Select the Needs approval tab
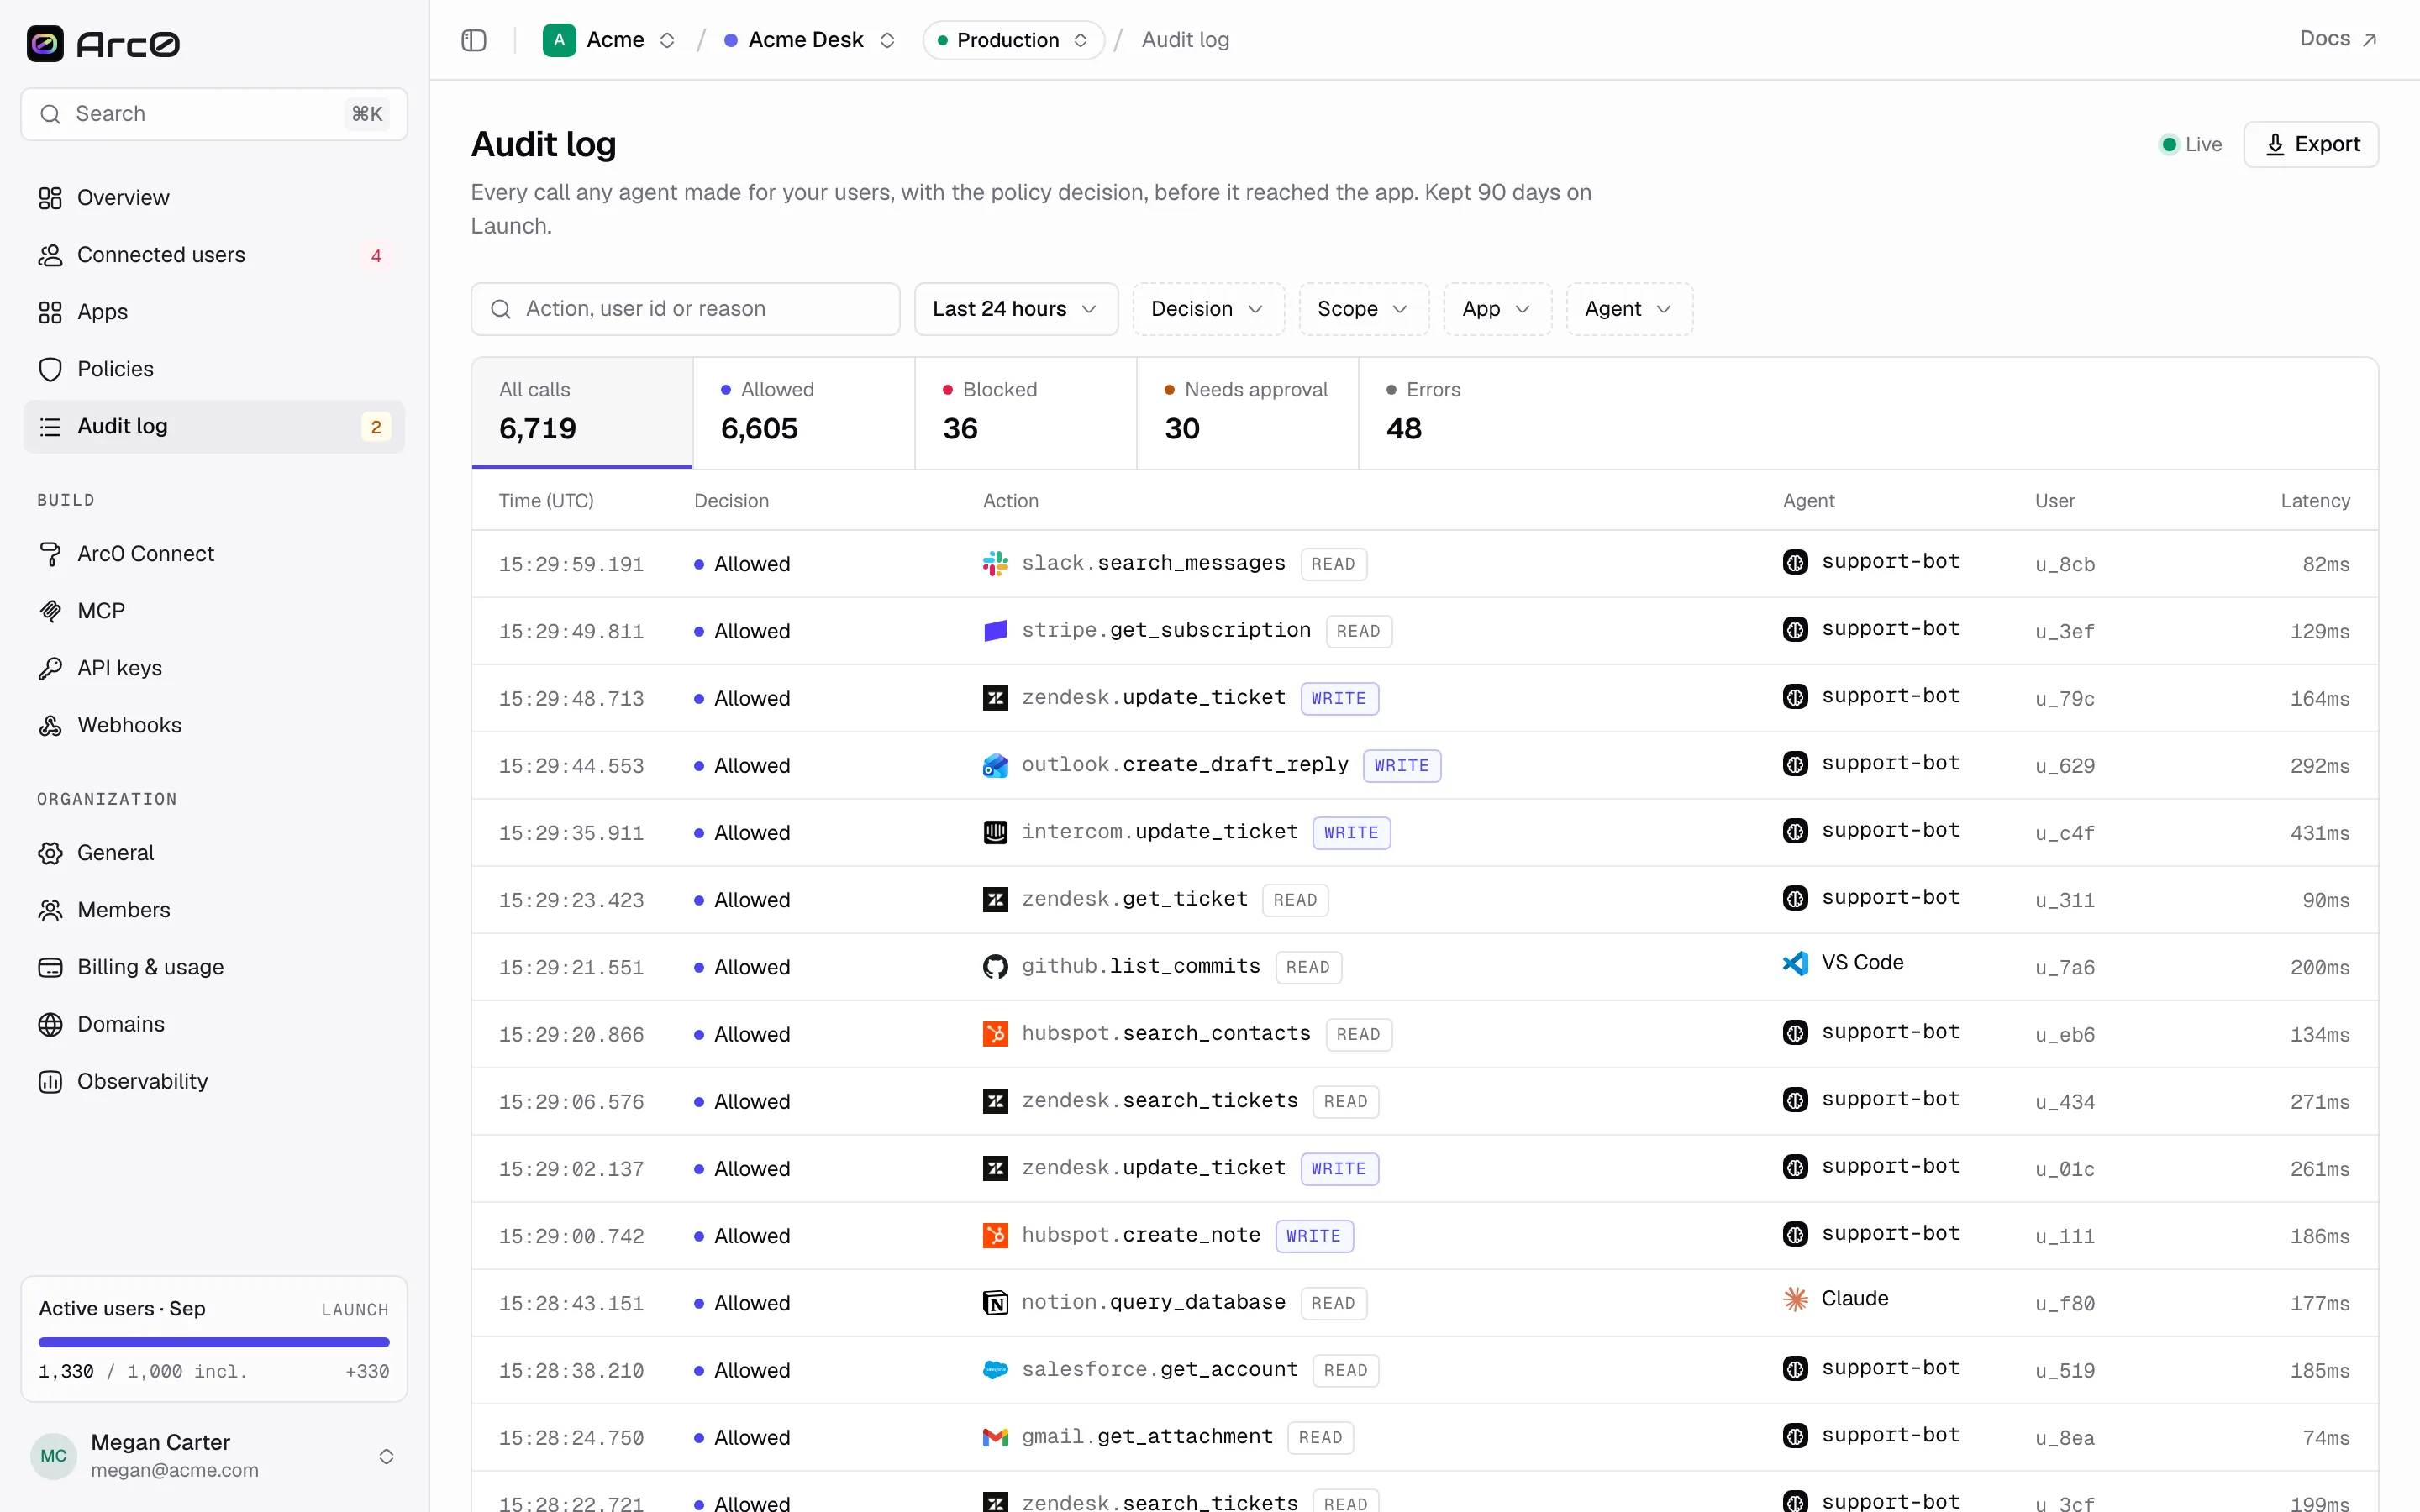The width and height of the screenshot is (2420, 1512). pyautogui.click(x=1248, y=413)
